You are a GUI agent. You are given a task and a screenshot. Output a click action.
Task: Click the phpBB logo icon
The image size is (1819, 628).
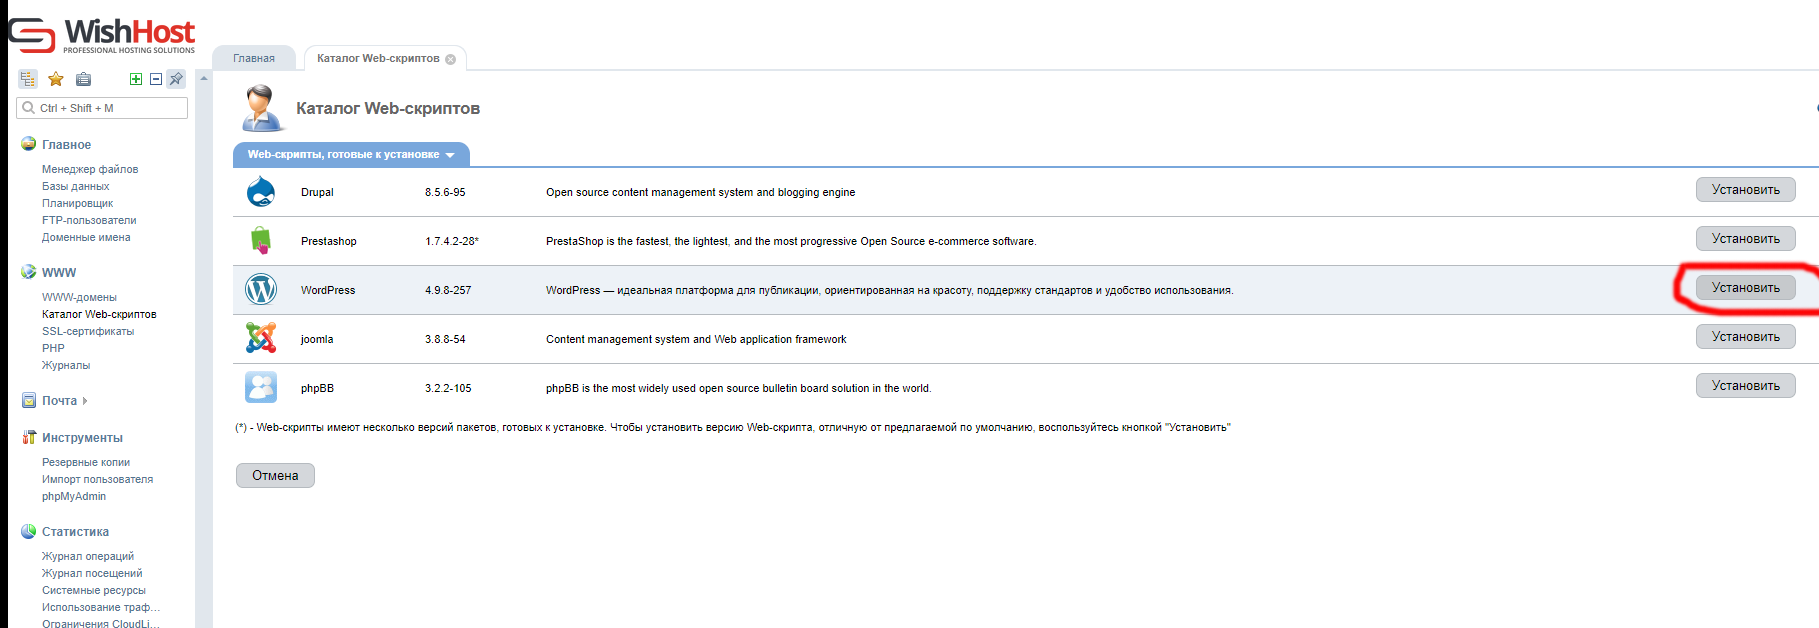[x=261, y=387]
